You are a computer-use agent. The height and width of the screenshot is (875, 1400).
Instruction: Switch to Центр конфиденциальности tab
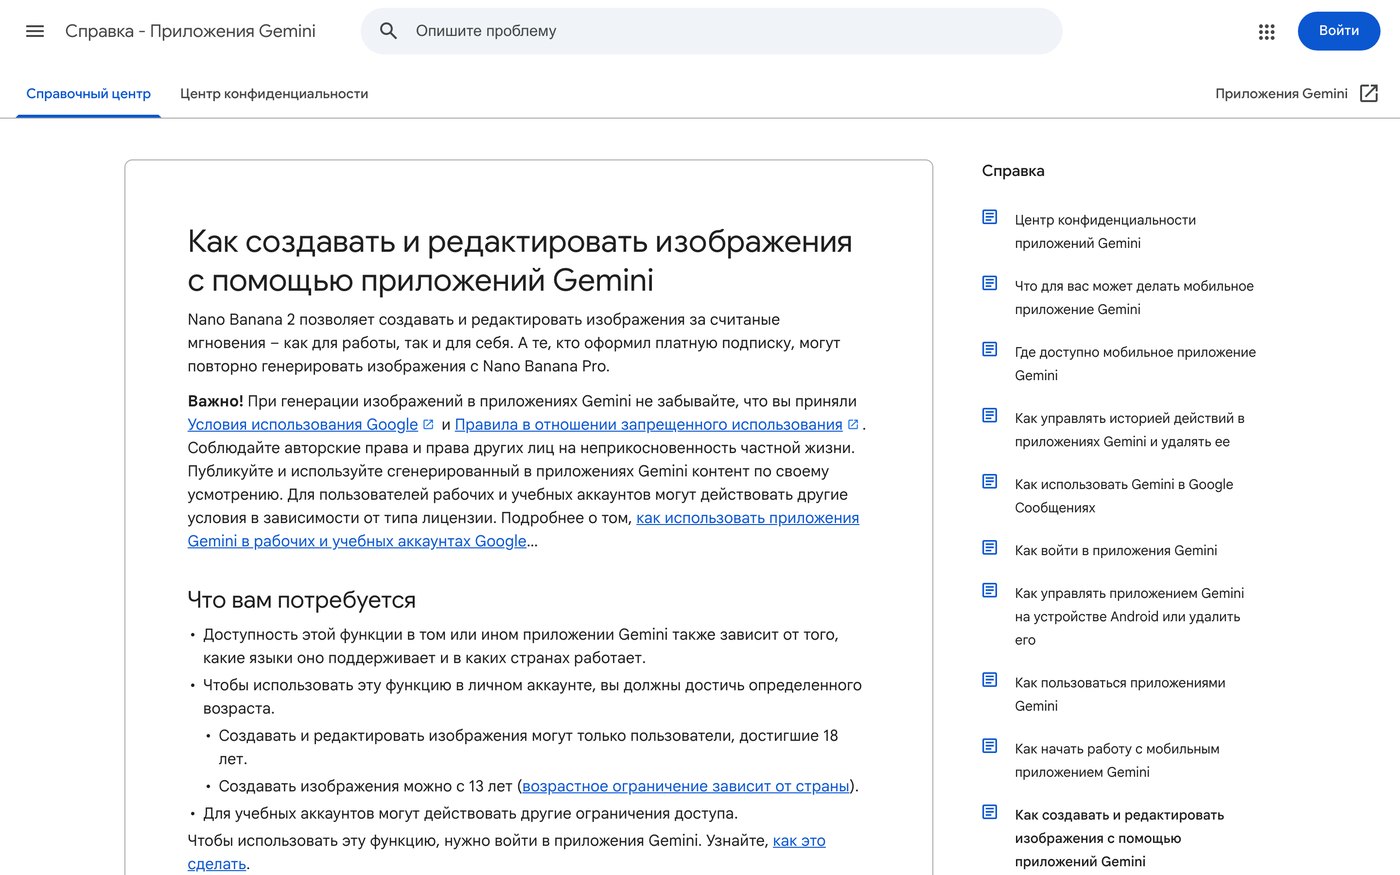click(274, 94)
